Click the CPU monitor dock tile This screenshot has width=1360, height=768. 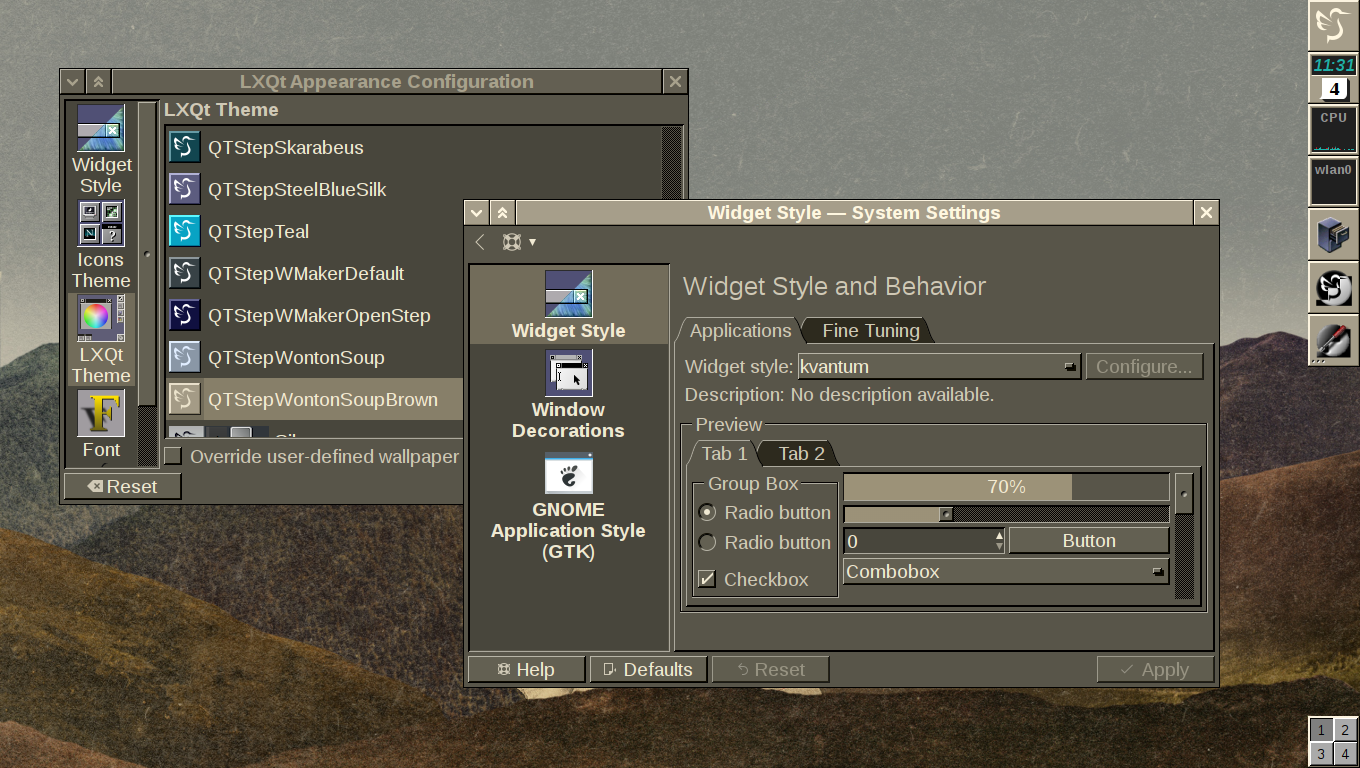click(1333, 130)
